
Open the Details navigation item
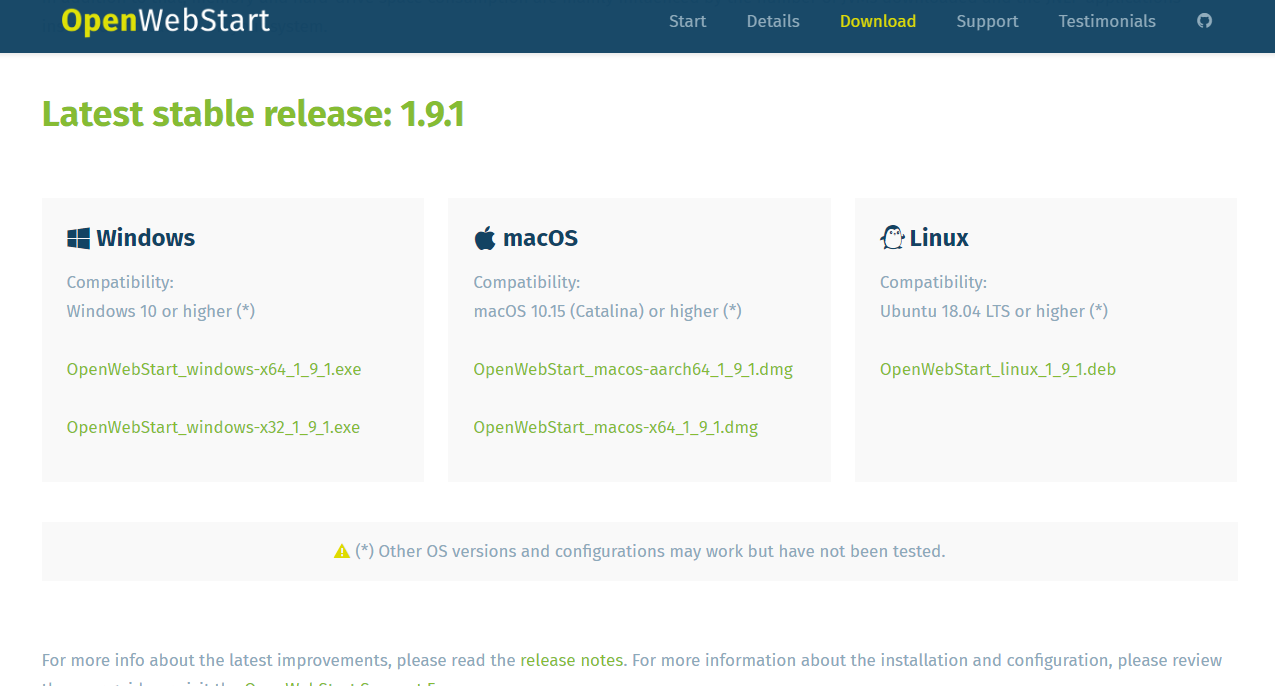(773, 21)
